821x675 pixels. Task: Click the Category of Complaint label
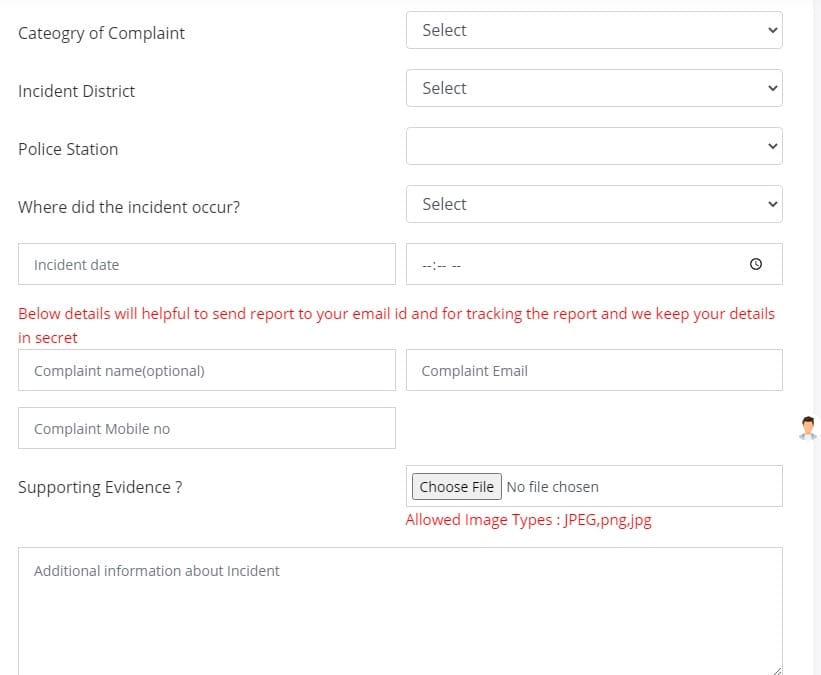point(101,33)
